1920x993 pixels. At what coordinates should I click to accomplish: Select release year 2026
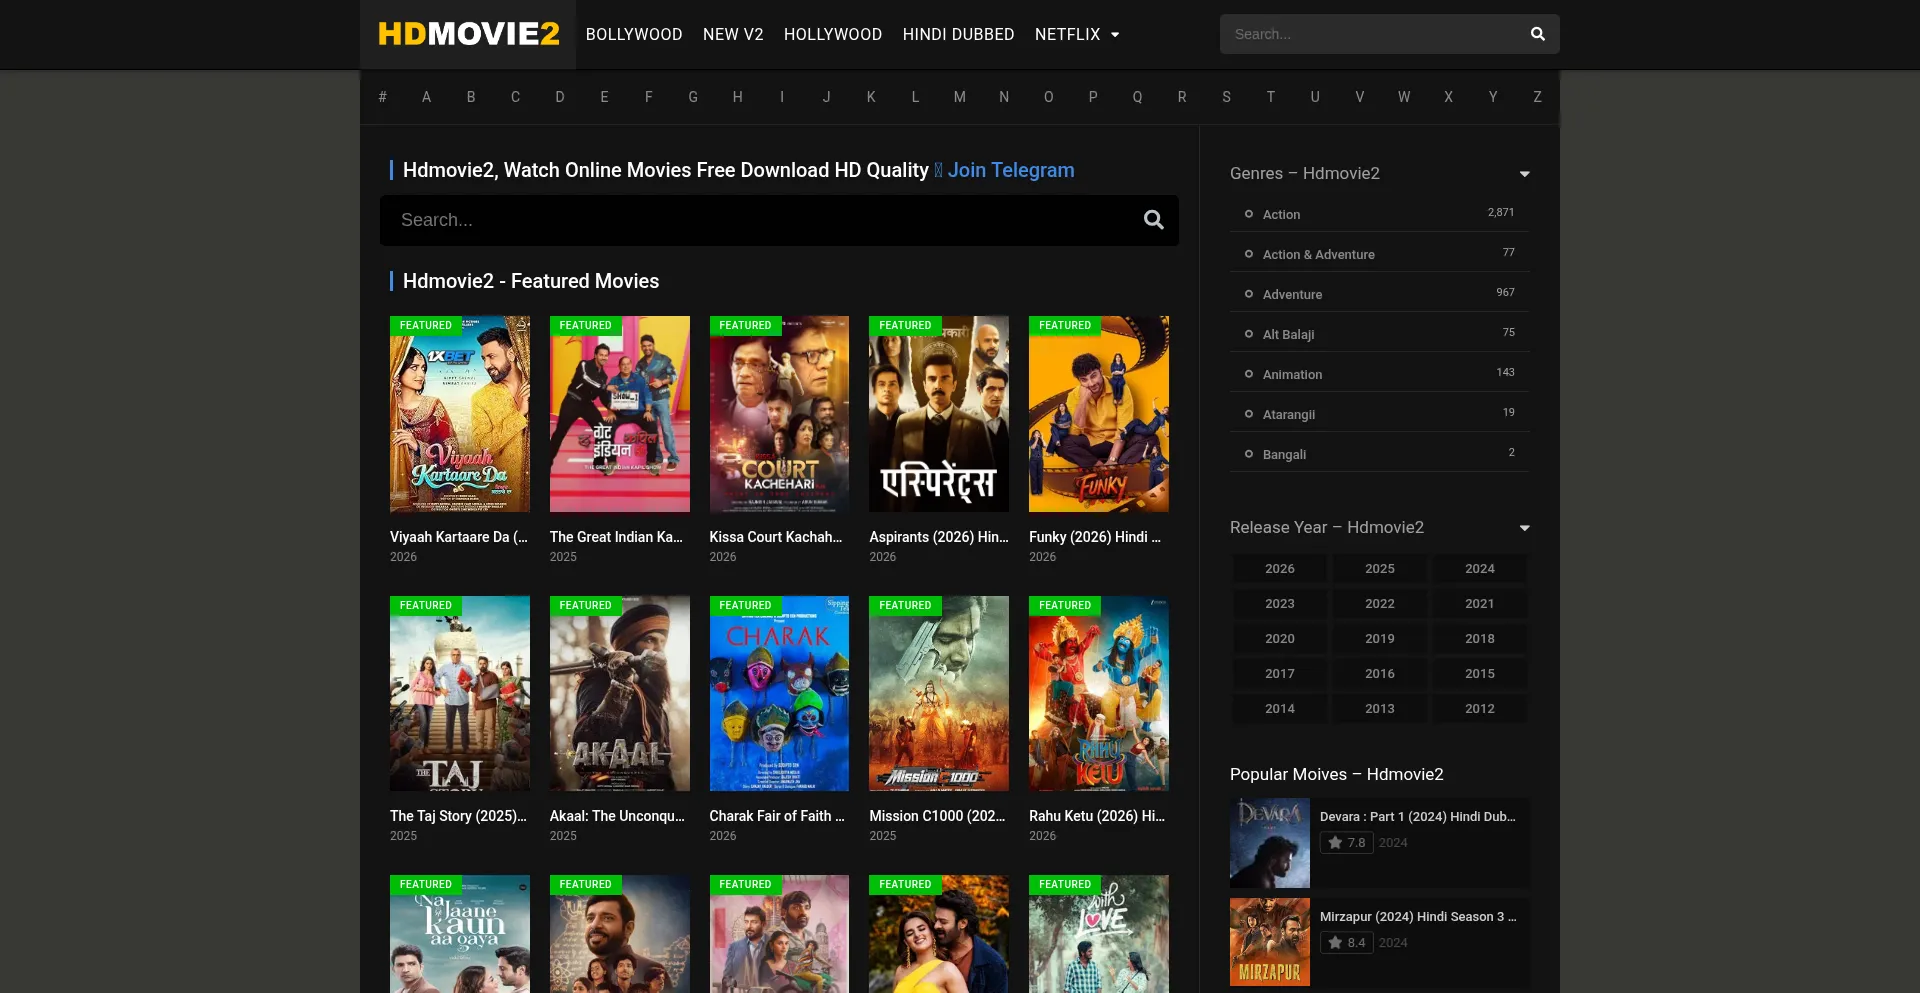tap(1280, 568)
